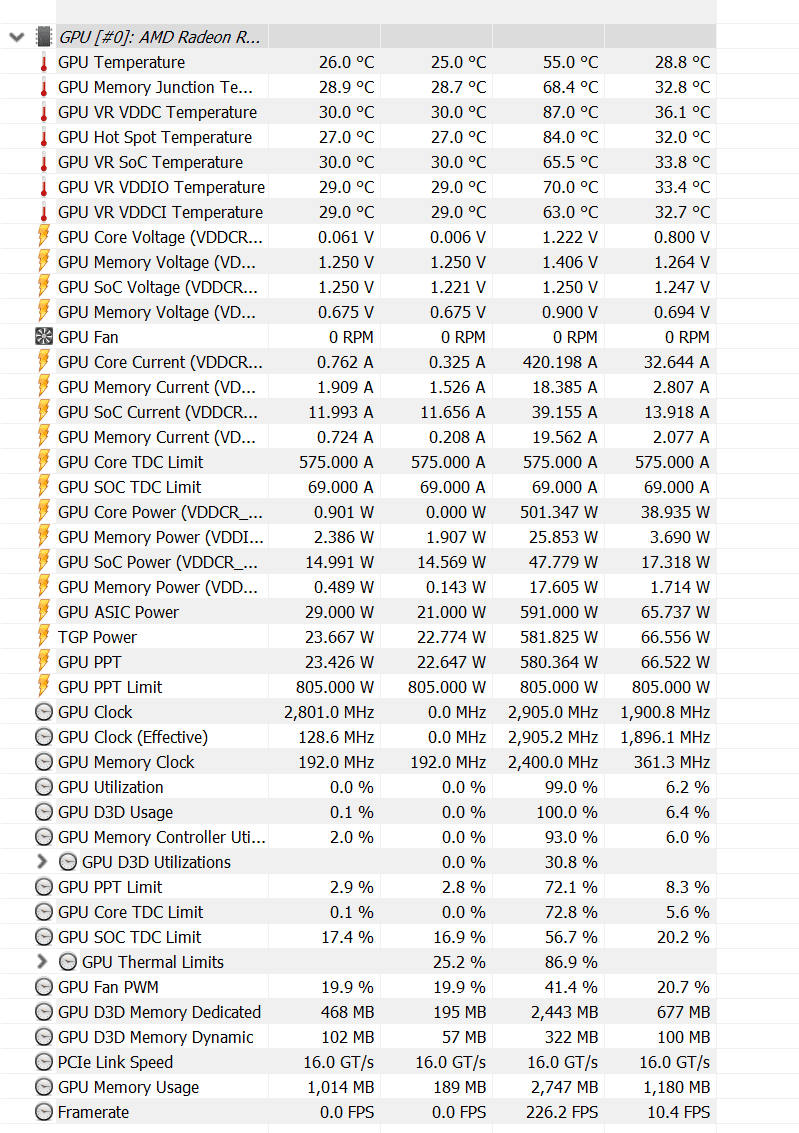The image size is (799, 1133).
Task: Select the GPU D3D Memory Dynamic label
Action: [155, 1037]
